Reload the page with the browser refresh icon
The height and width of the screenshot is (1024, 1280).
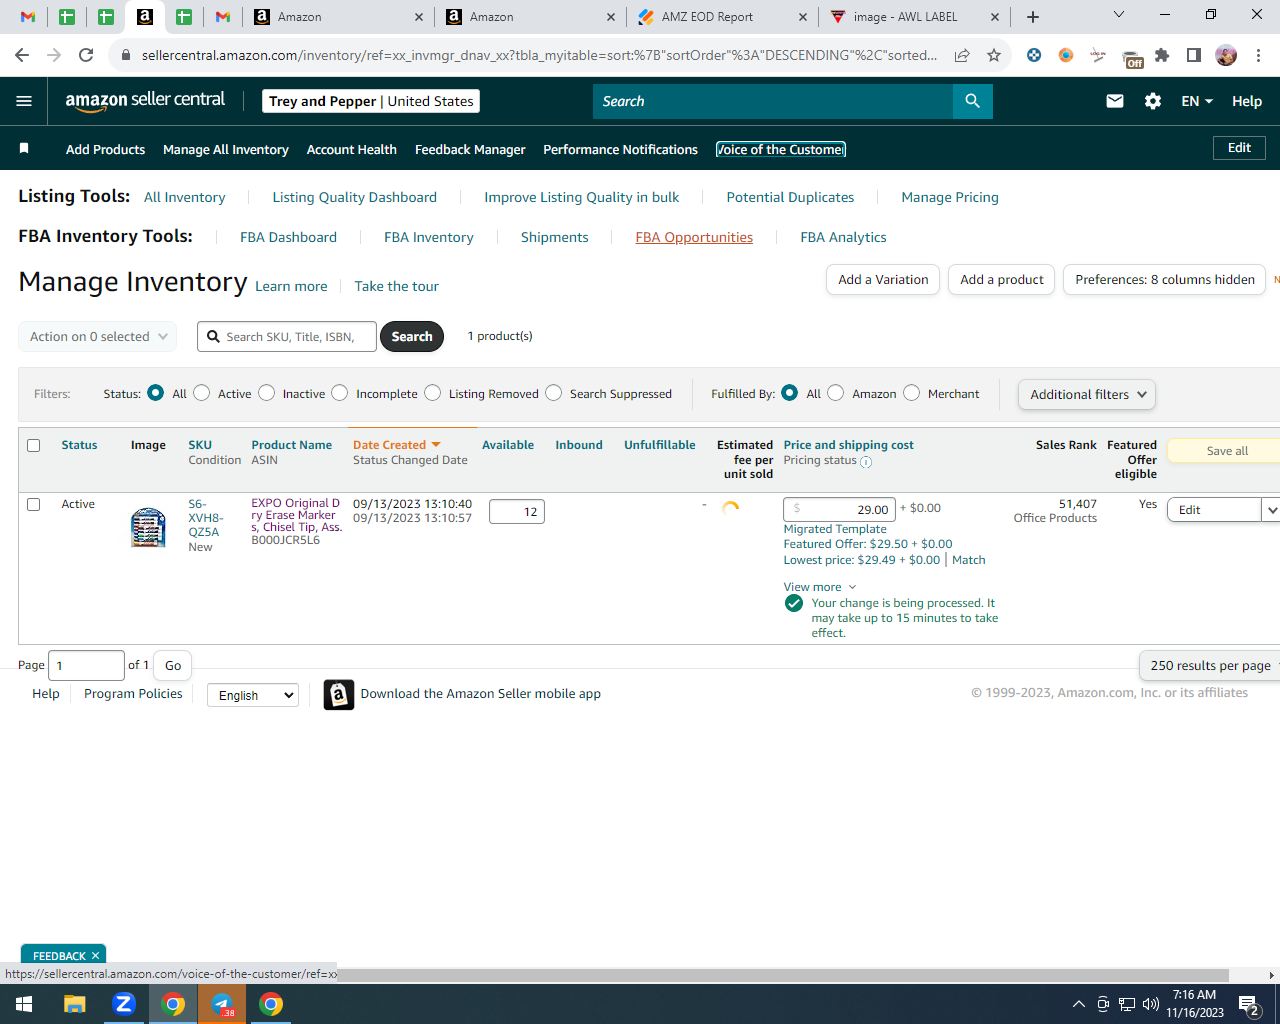(x=86, y=55)
